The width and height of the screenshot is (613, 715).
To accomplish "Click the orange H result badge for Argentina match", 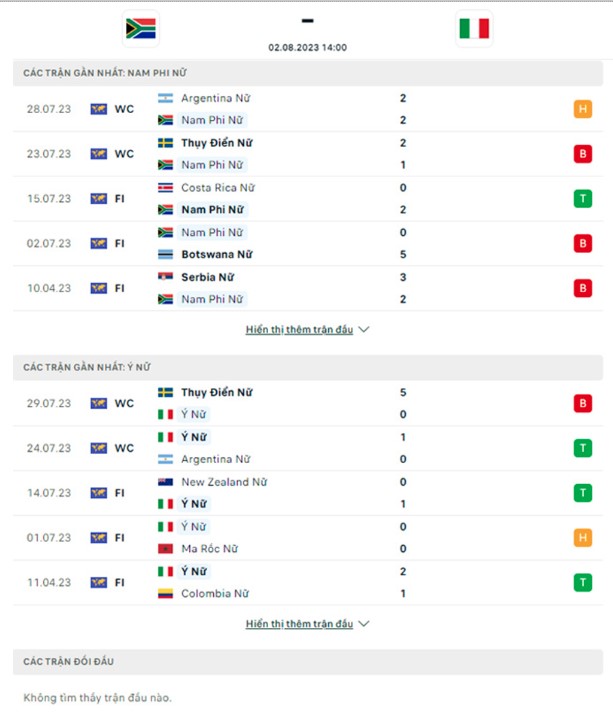I will [582, 110].
